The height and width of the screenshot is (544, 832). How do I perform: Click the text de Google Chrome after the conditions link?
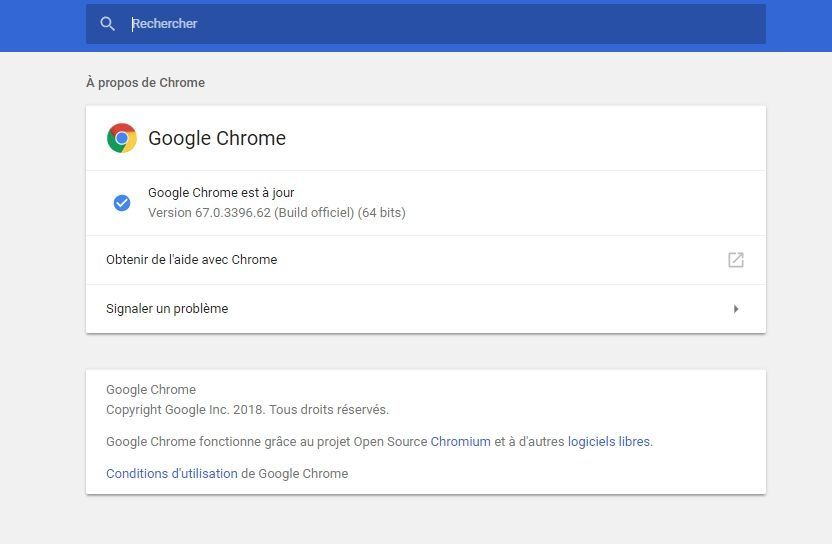[294, 473]
